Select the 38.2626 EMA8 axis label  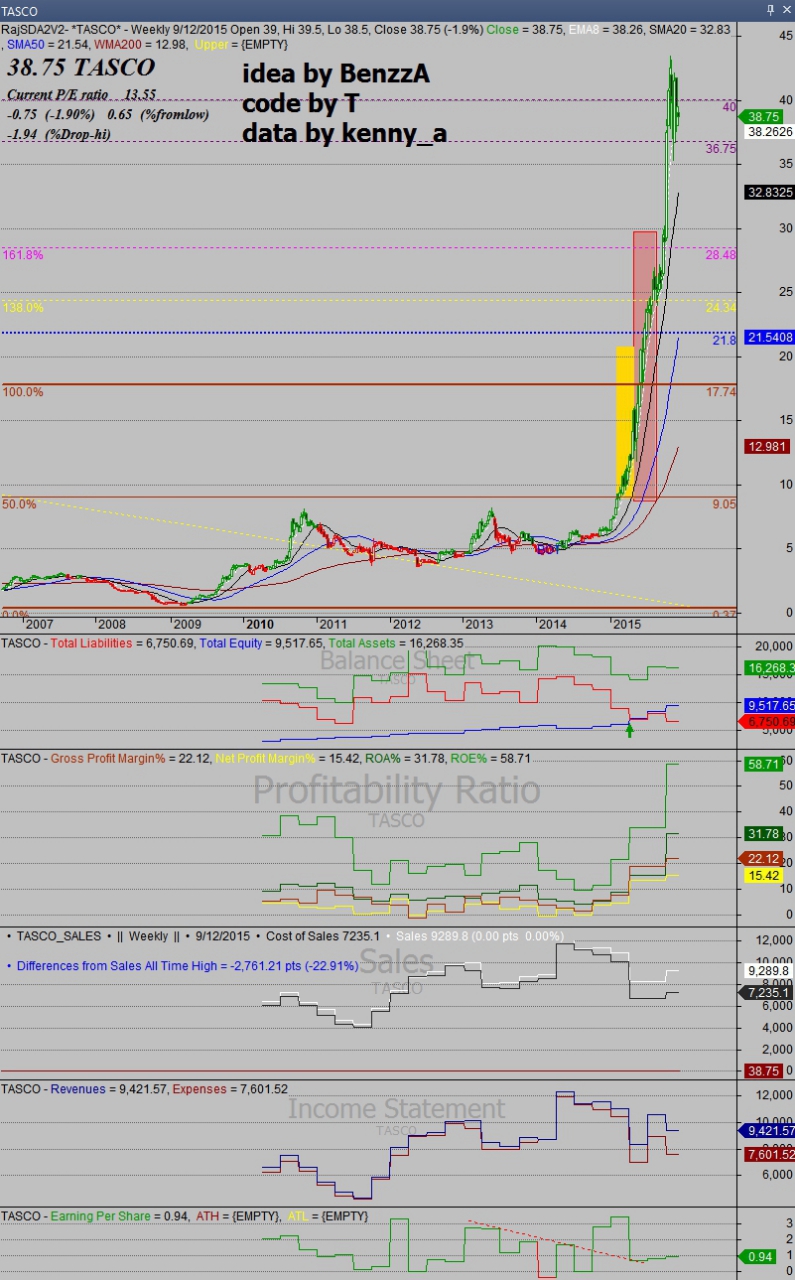(768, 132)
